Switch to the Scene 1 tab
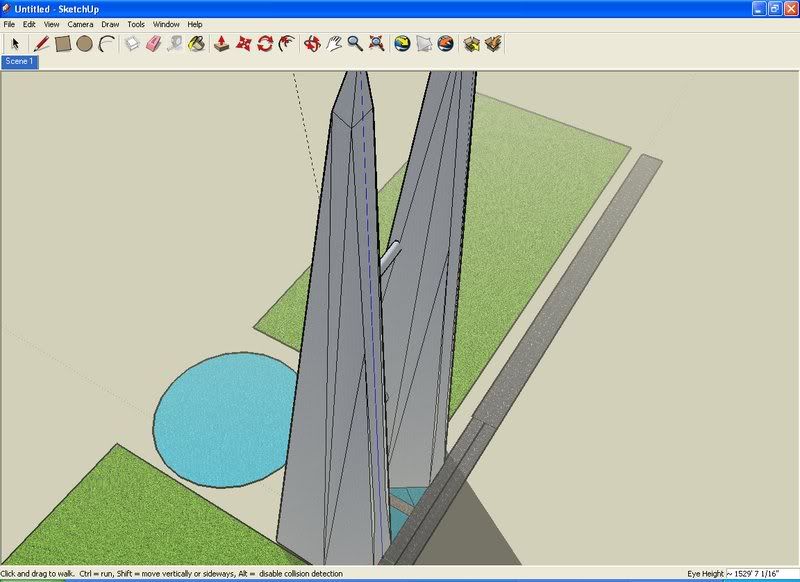 coord(19,62)
